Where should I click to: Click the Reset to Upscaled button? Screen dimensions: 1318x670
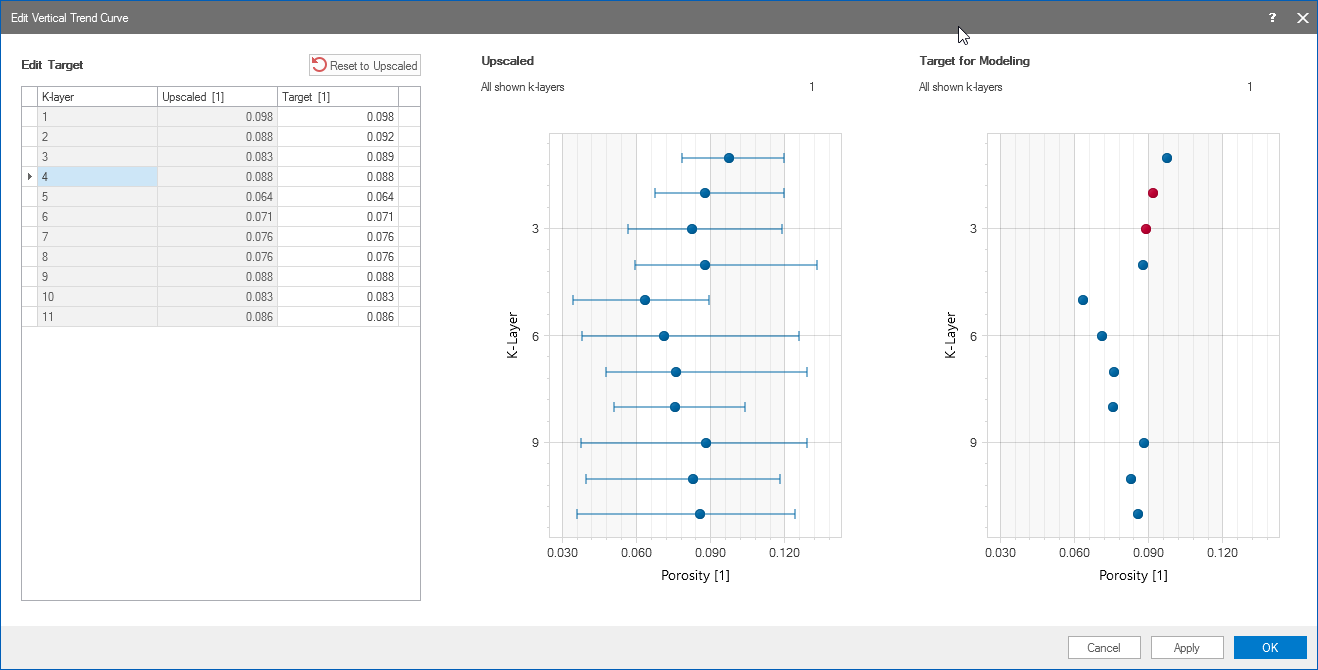365,65
